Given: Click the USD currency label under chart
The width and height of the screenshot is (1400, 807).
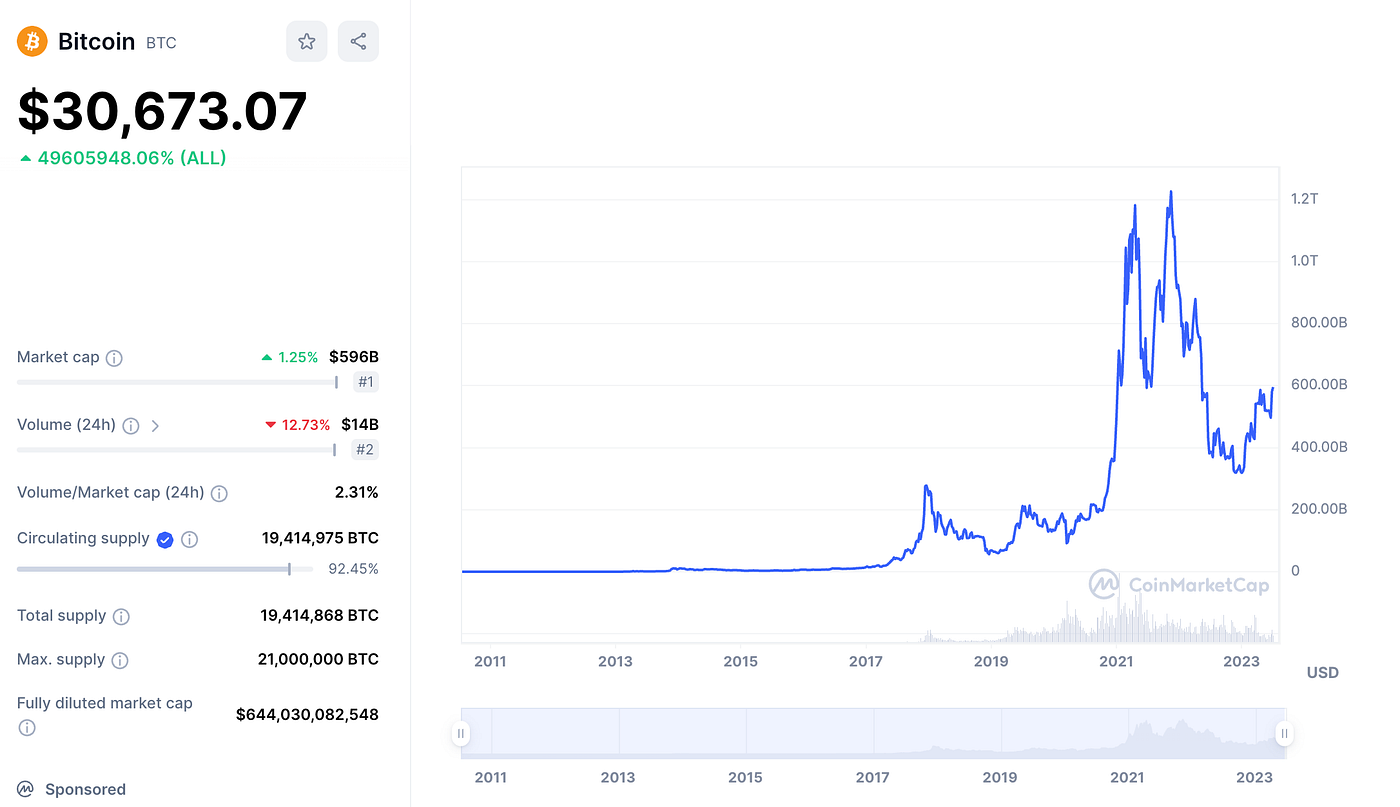Looking at the screenshot, I should click(x=1323, y=673).
